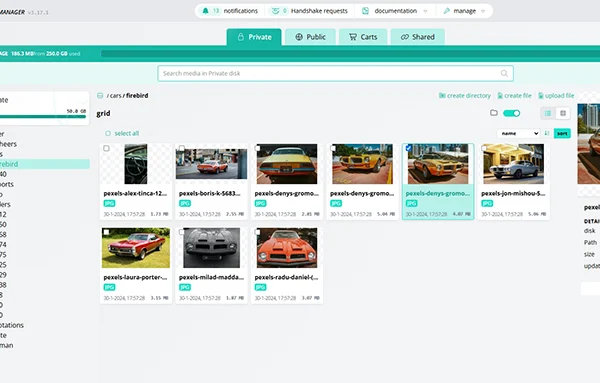The height and width of the screenshot is (383, 600).
Task: Click the sort button
Action: click(562, 133)
